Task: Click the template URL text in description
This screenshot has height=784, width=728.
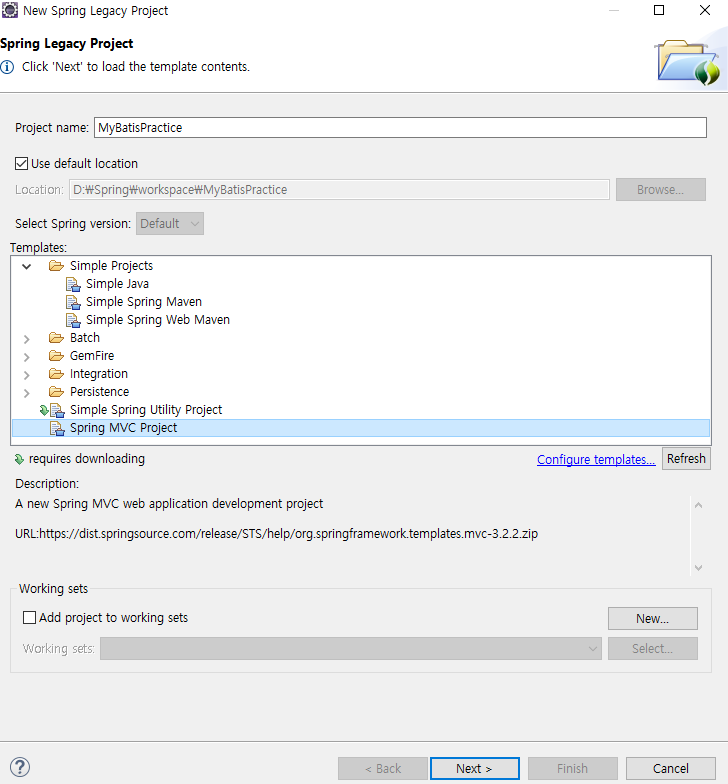Action: [276, 534]
